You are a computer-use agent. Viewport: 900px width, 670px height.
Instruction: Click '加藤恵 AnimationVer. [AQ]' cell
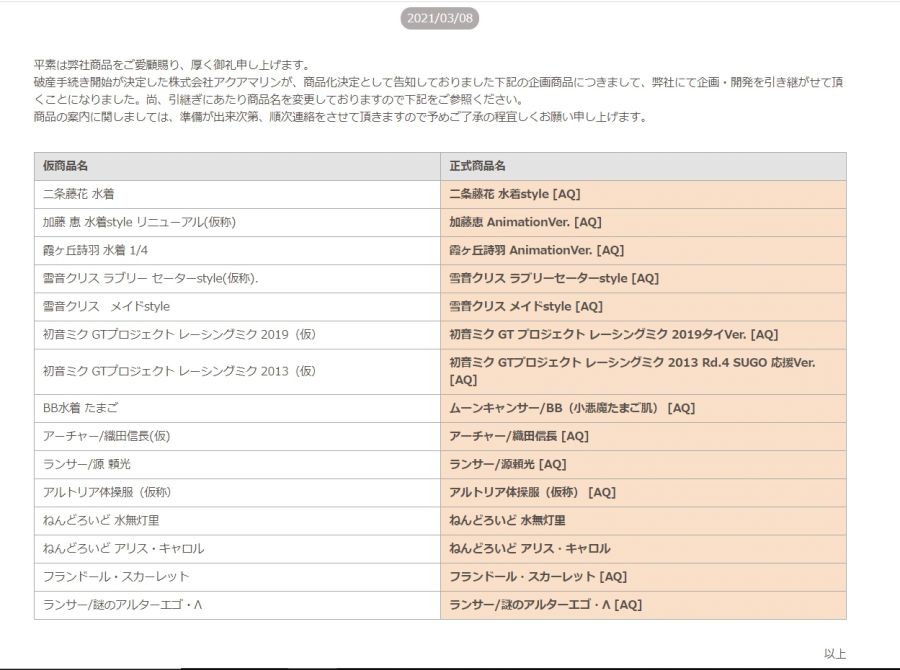point(643,223)
